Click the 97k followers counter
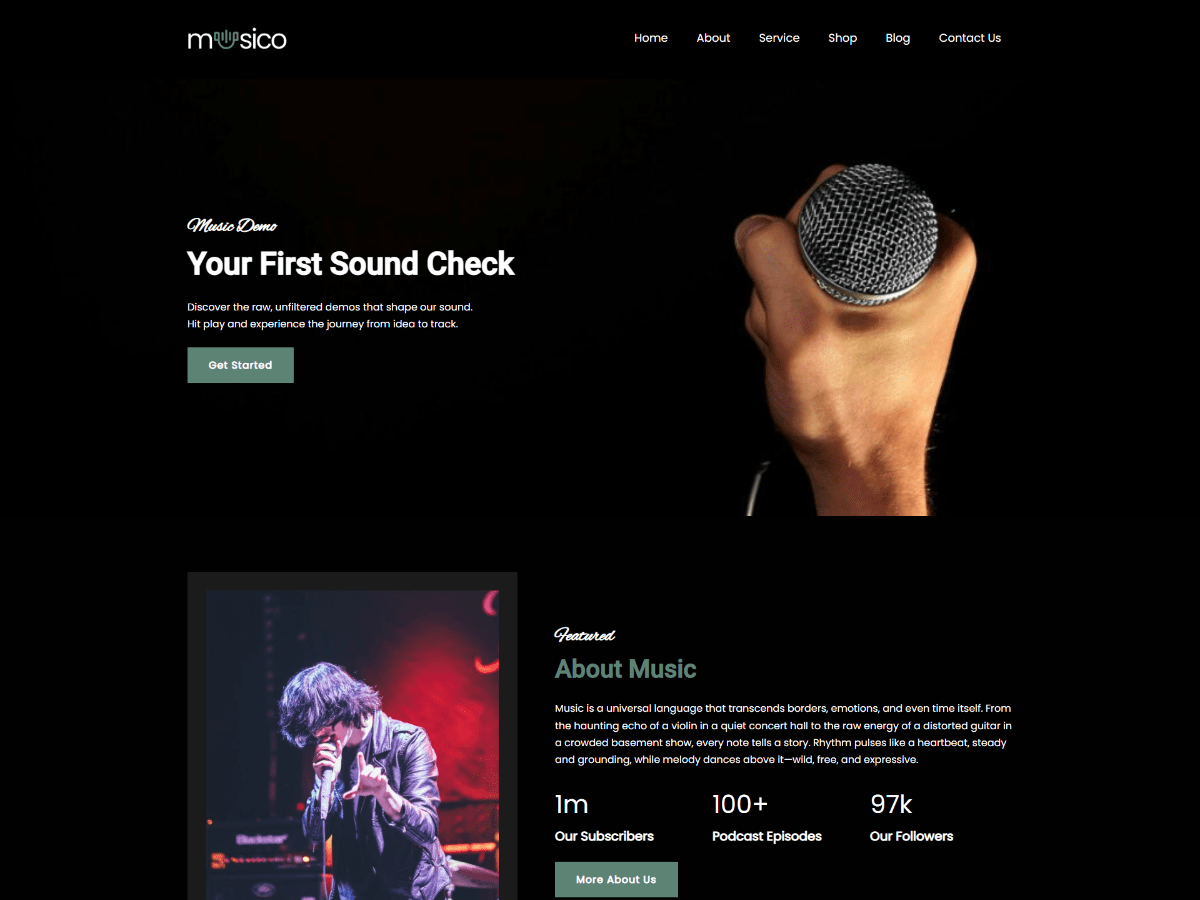 coord(891,804)
